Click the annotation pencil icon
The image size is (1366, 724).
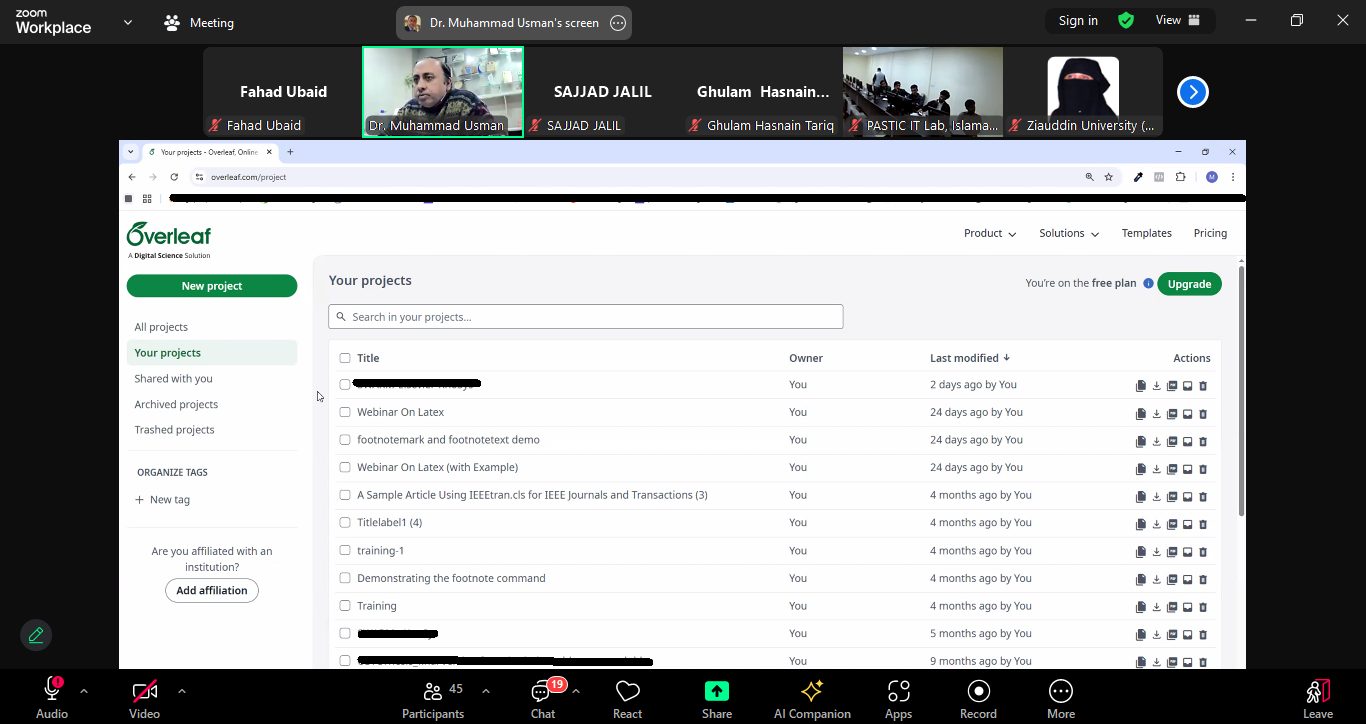tap(36, 635)
